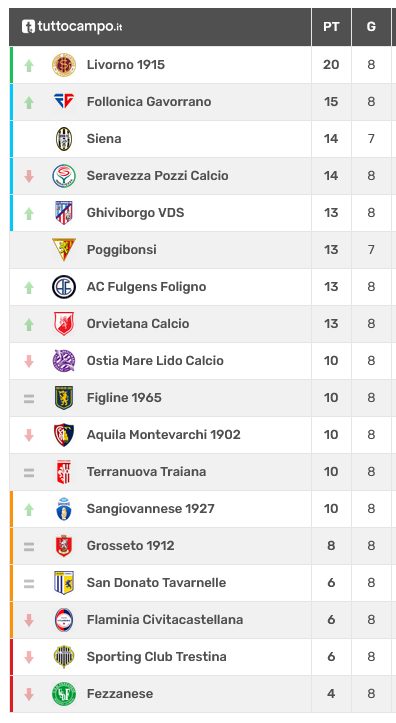Click the Sangiovannese 1927 crest
Screen dimensions: 396x723
click(x=64, y=509)
